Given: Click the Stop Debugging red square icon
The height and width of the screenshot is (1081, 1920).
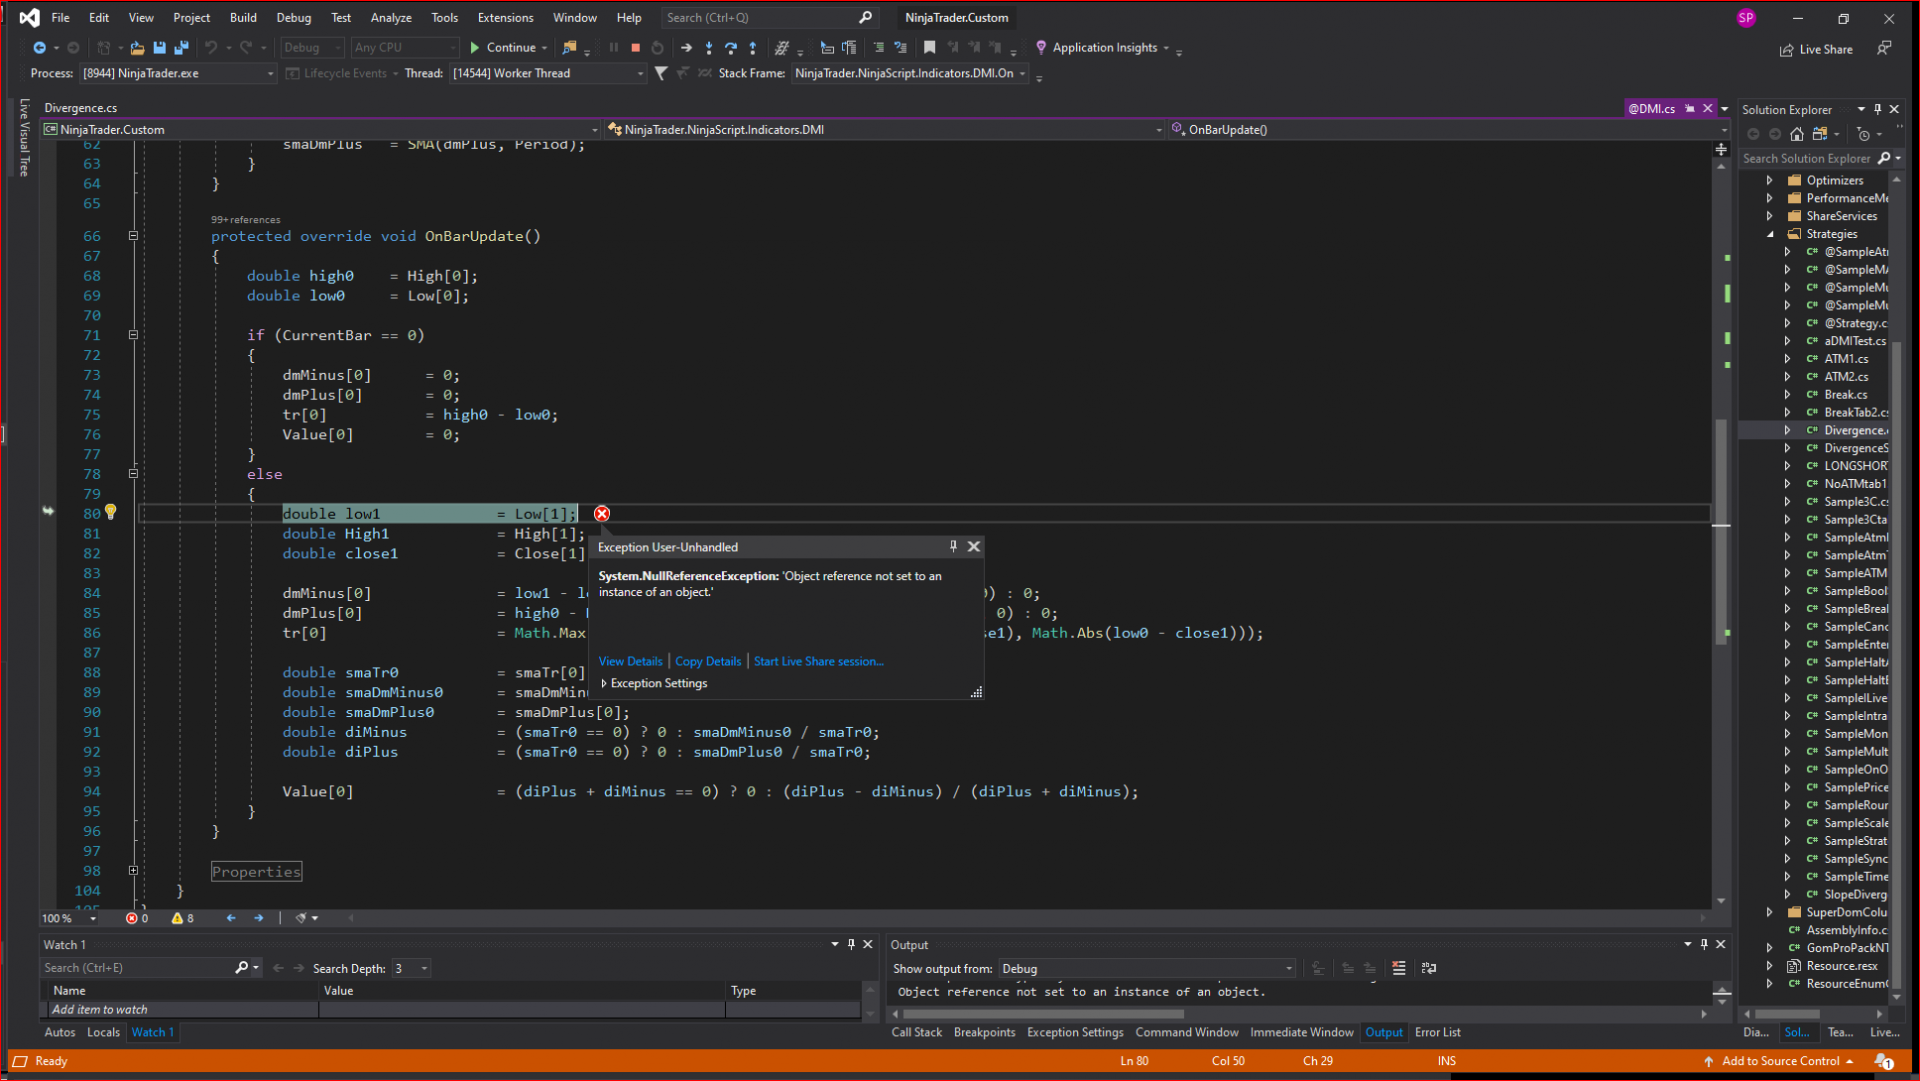Looking at the screenshot, I should click(635, 48).
